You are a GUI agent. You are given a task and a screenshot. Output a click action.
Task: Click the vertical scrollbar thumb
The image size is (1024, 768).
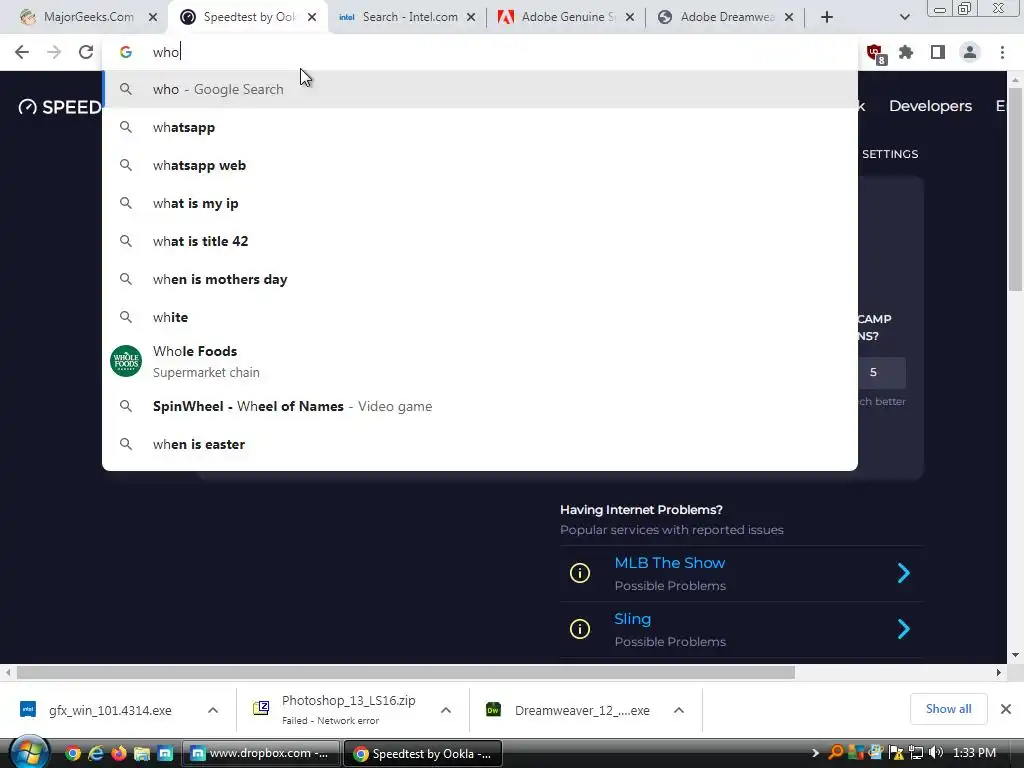click(1015, 188)
